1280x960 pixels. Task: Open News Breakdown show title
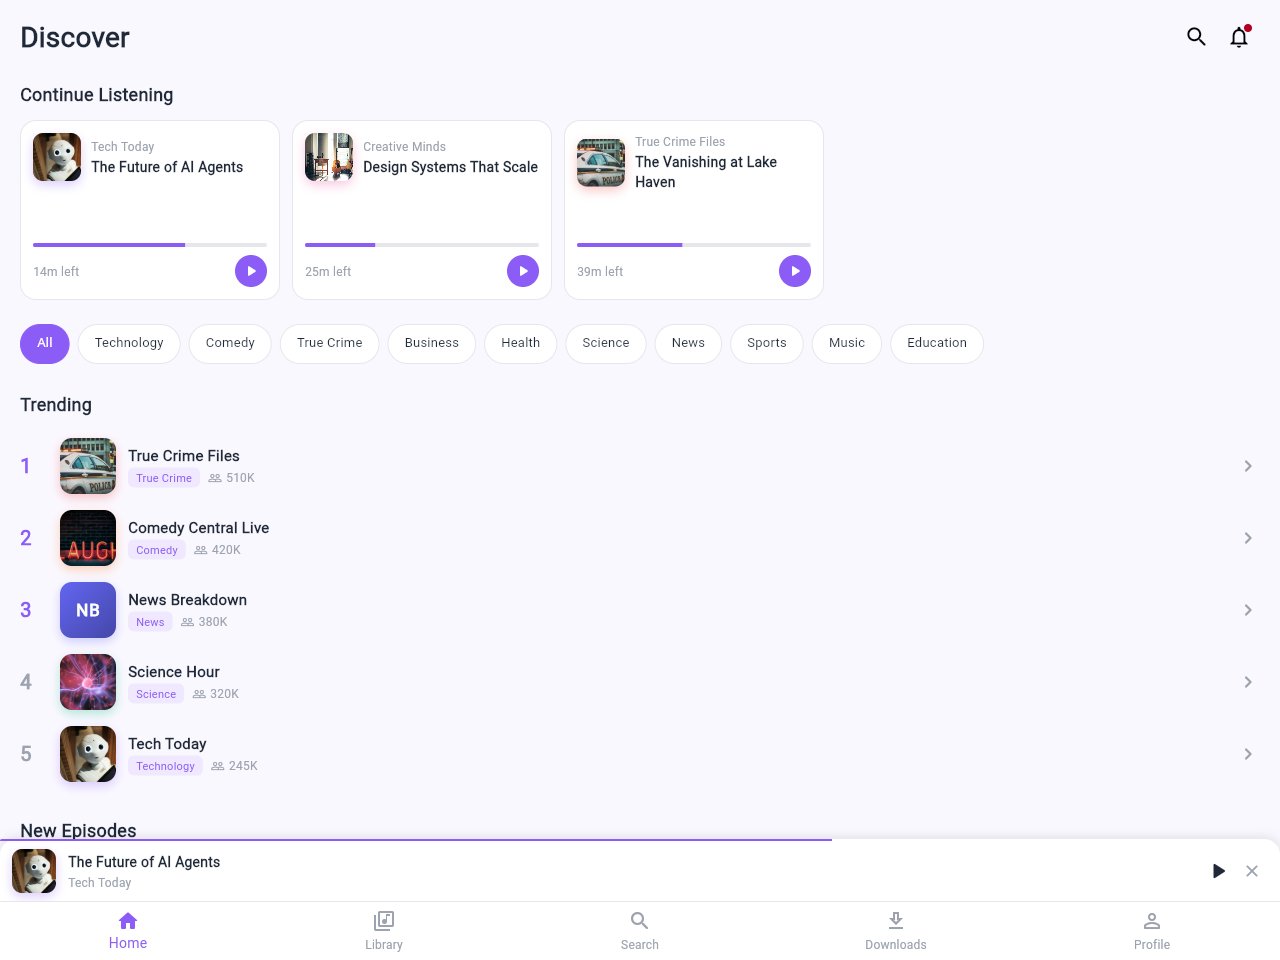[x=187, y=600]
